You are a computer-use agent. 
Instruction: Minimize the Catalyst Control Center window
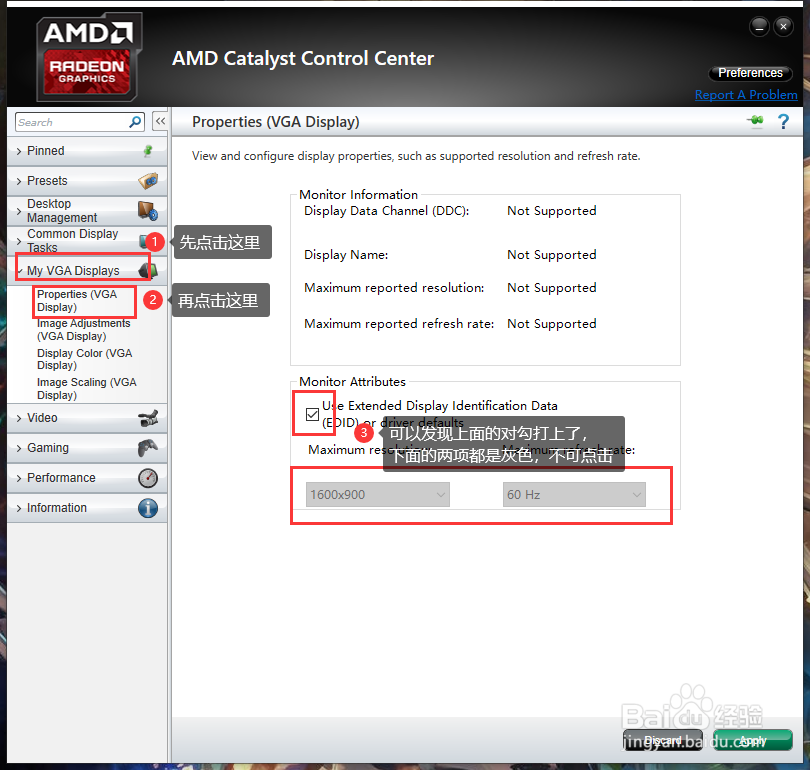(759, 26)
